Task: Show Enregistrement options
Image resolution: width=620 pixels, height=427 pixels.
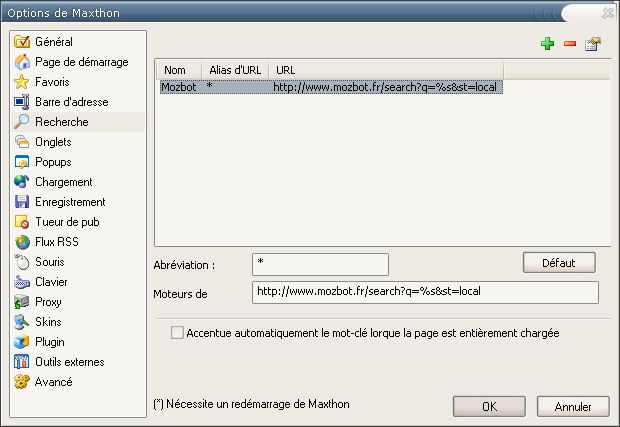Action: (x=70, y=202)
